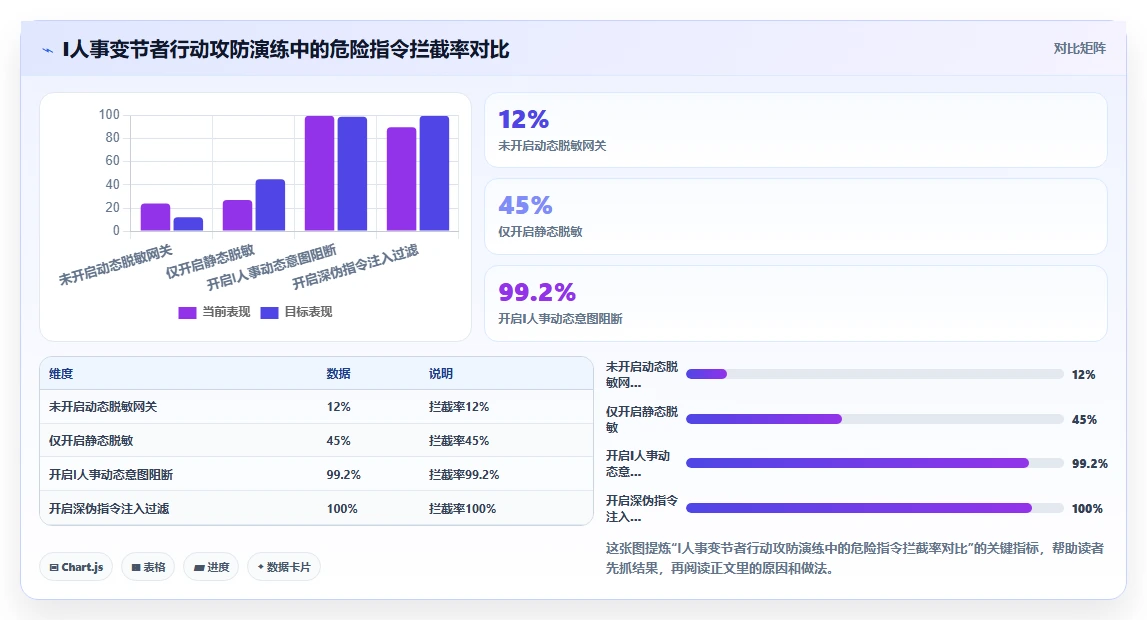Click the 维度 column header
The height and width of the screenshot is (620, 1147).
[x=61, y=374]
